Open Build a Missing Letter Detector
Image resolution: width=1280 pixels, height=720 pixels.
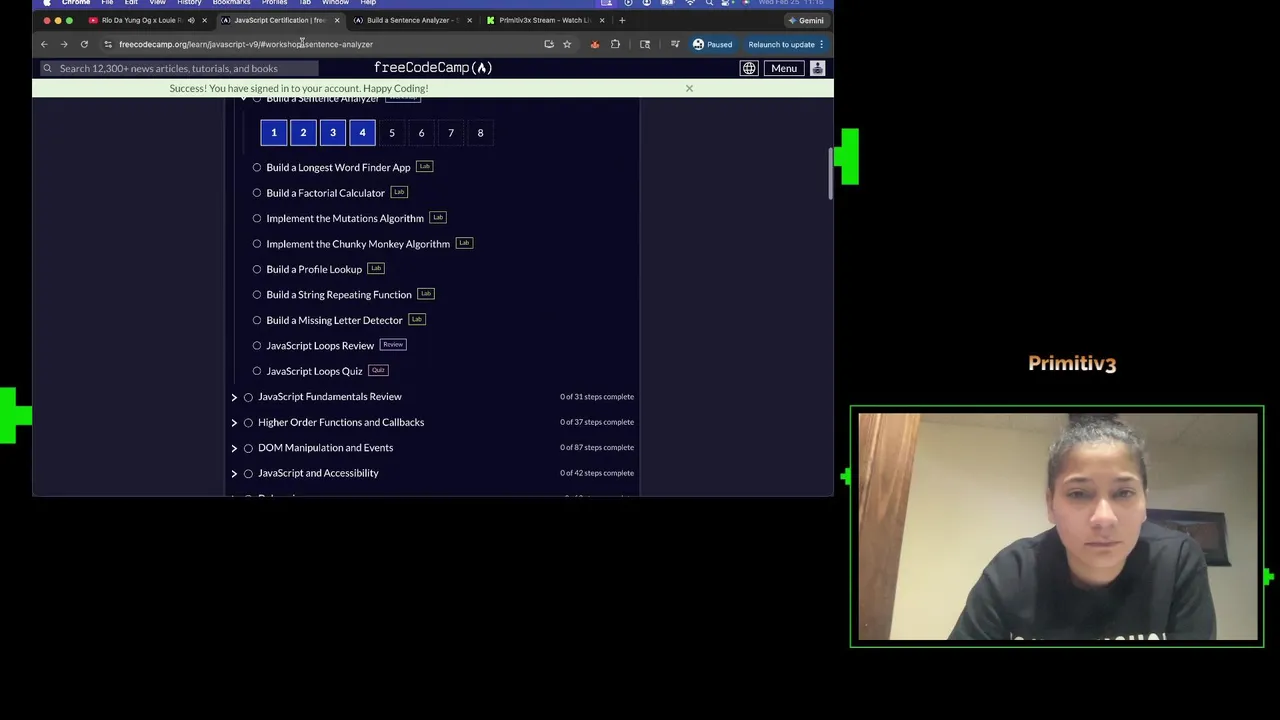point(334,320)
